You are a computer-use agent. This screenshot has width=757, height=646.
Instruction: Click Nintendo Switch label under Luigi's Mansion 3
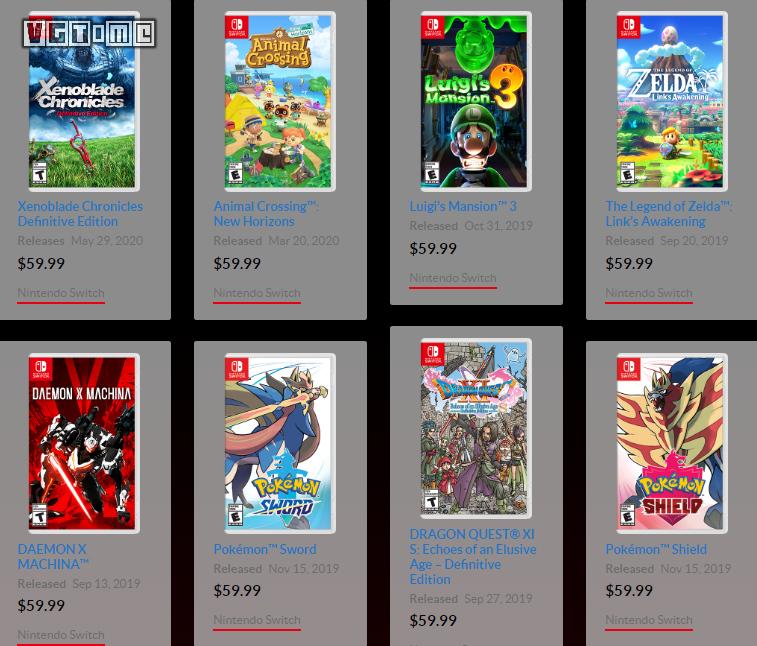[x=453, y=278]
